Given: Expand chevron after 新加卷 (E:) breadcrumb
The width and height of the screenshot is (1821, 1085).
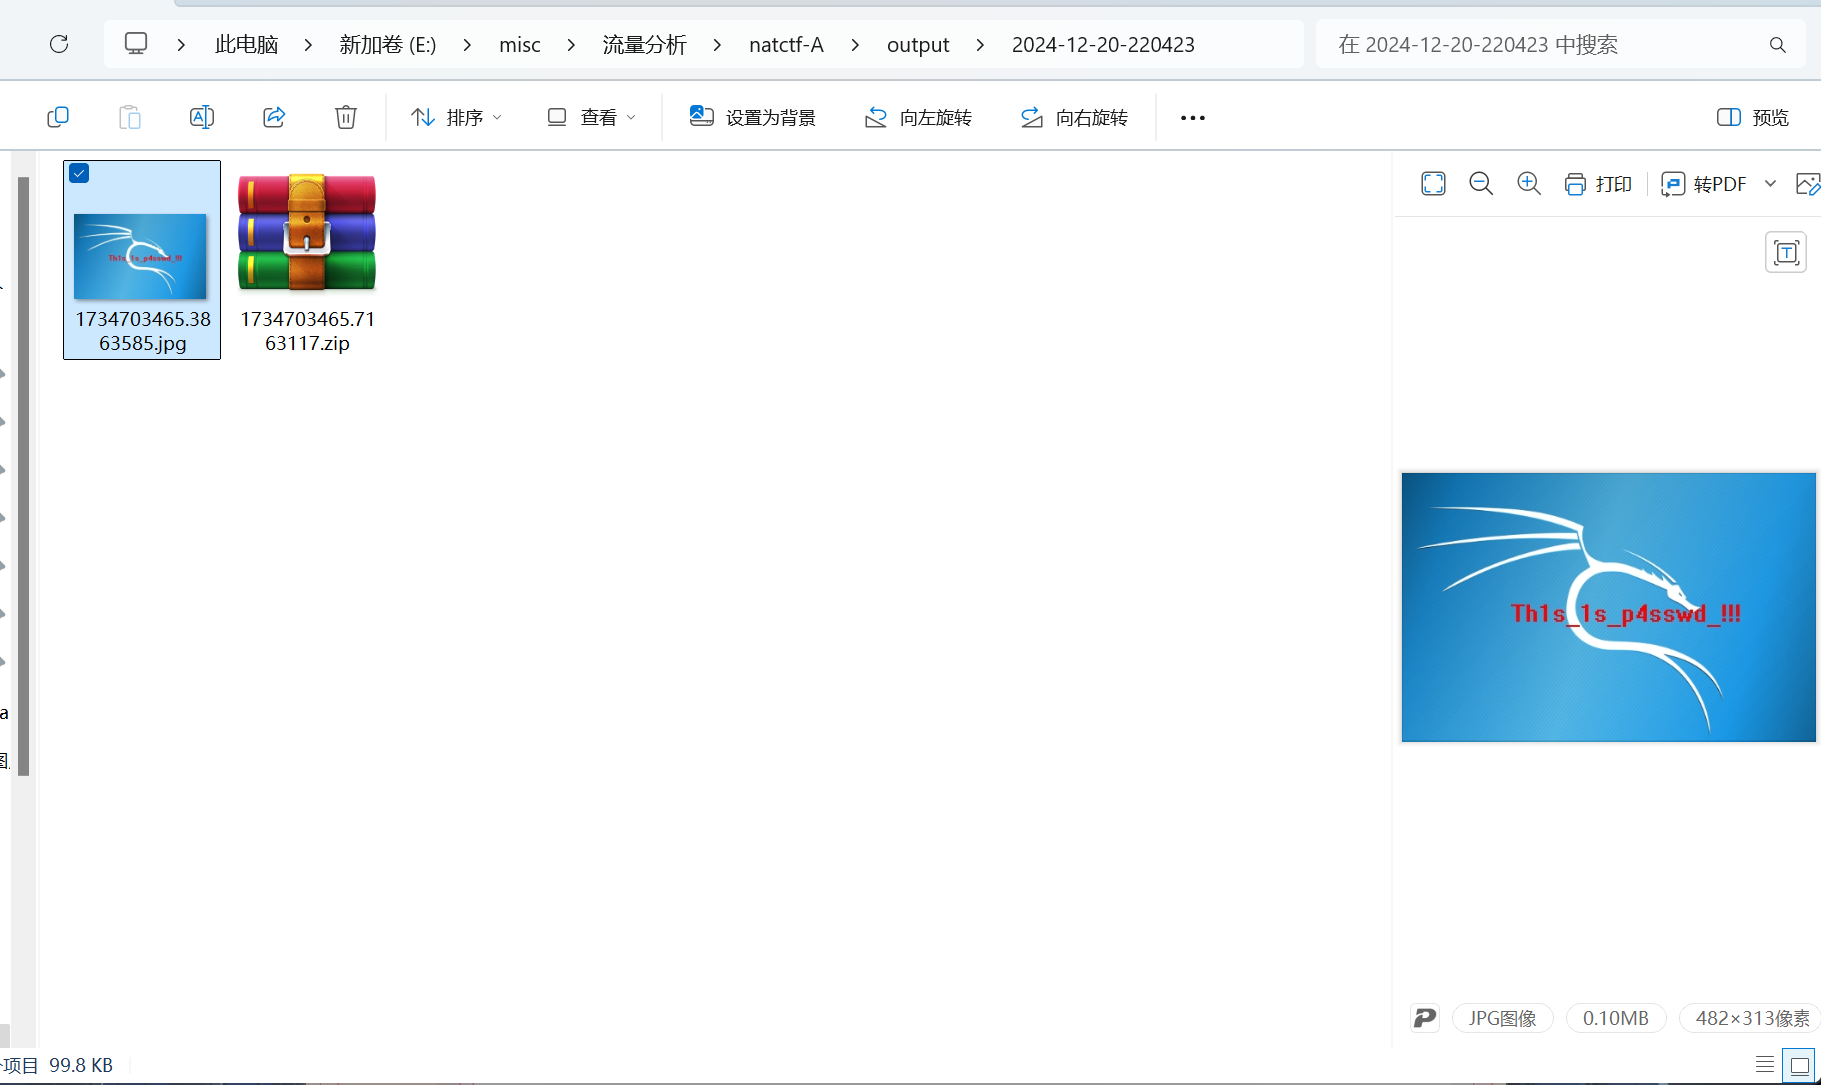Looking at the screenshot, I should coord(467,45).
